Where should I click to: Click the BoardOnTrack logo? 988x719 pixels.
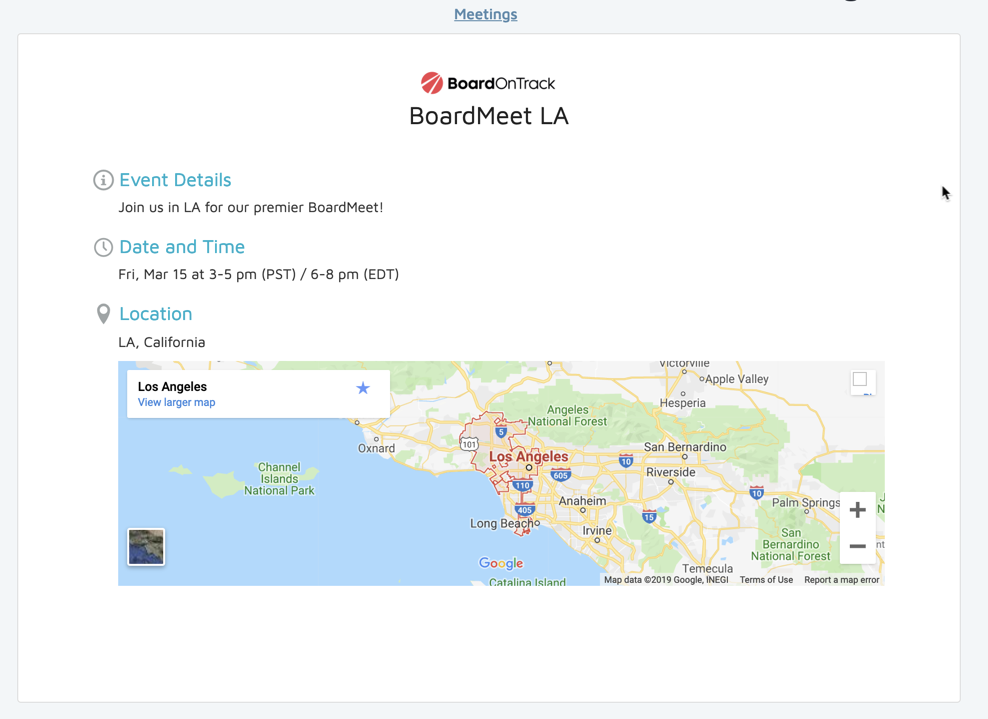[488, 83]
